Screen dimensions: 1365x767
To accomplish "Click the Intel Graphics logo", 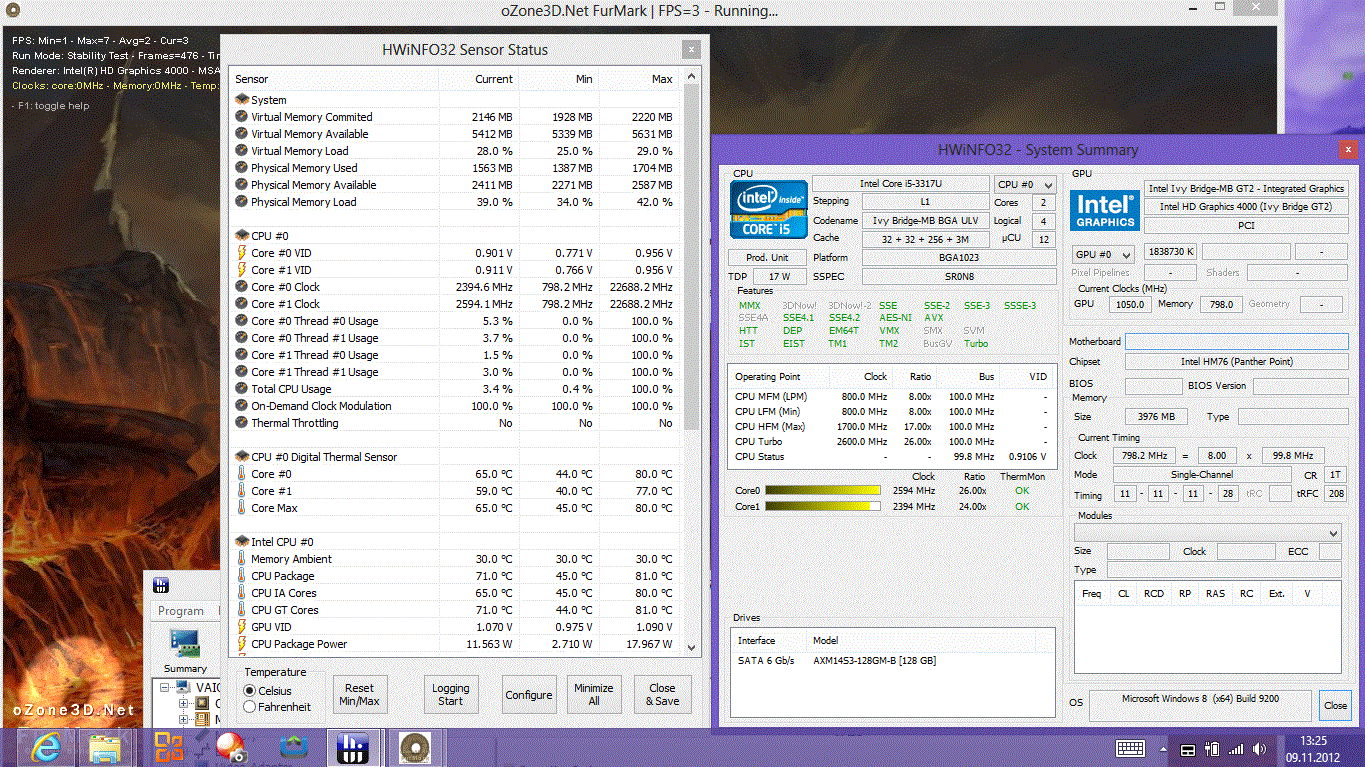I will pos(1105,209).
